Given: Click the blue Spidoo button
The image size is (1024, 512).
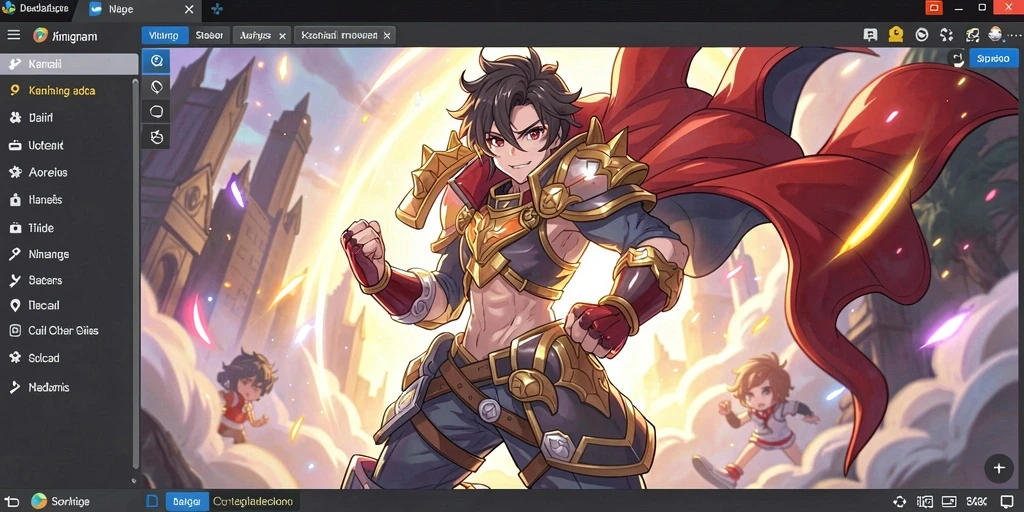Looking at the screenshot, I should (x=993, y=58).
